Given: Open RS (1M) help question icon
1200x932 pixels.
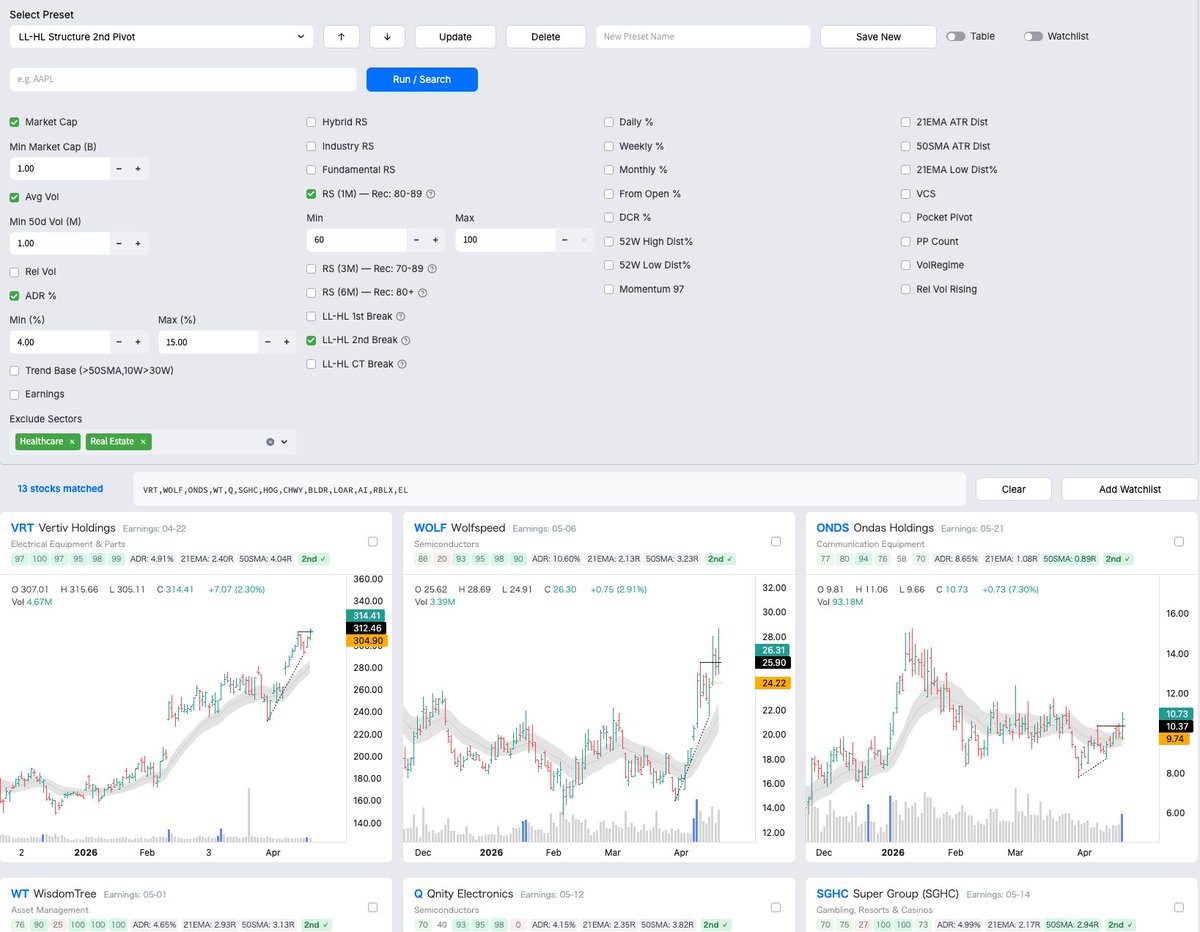Looking at the screenshot, I should point(431,194).
